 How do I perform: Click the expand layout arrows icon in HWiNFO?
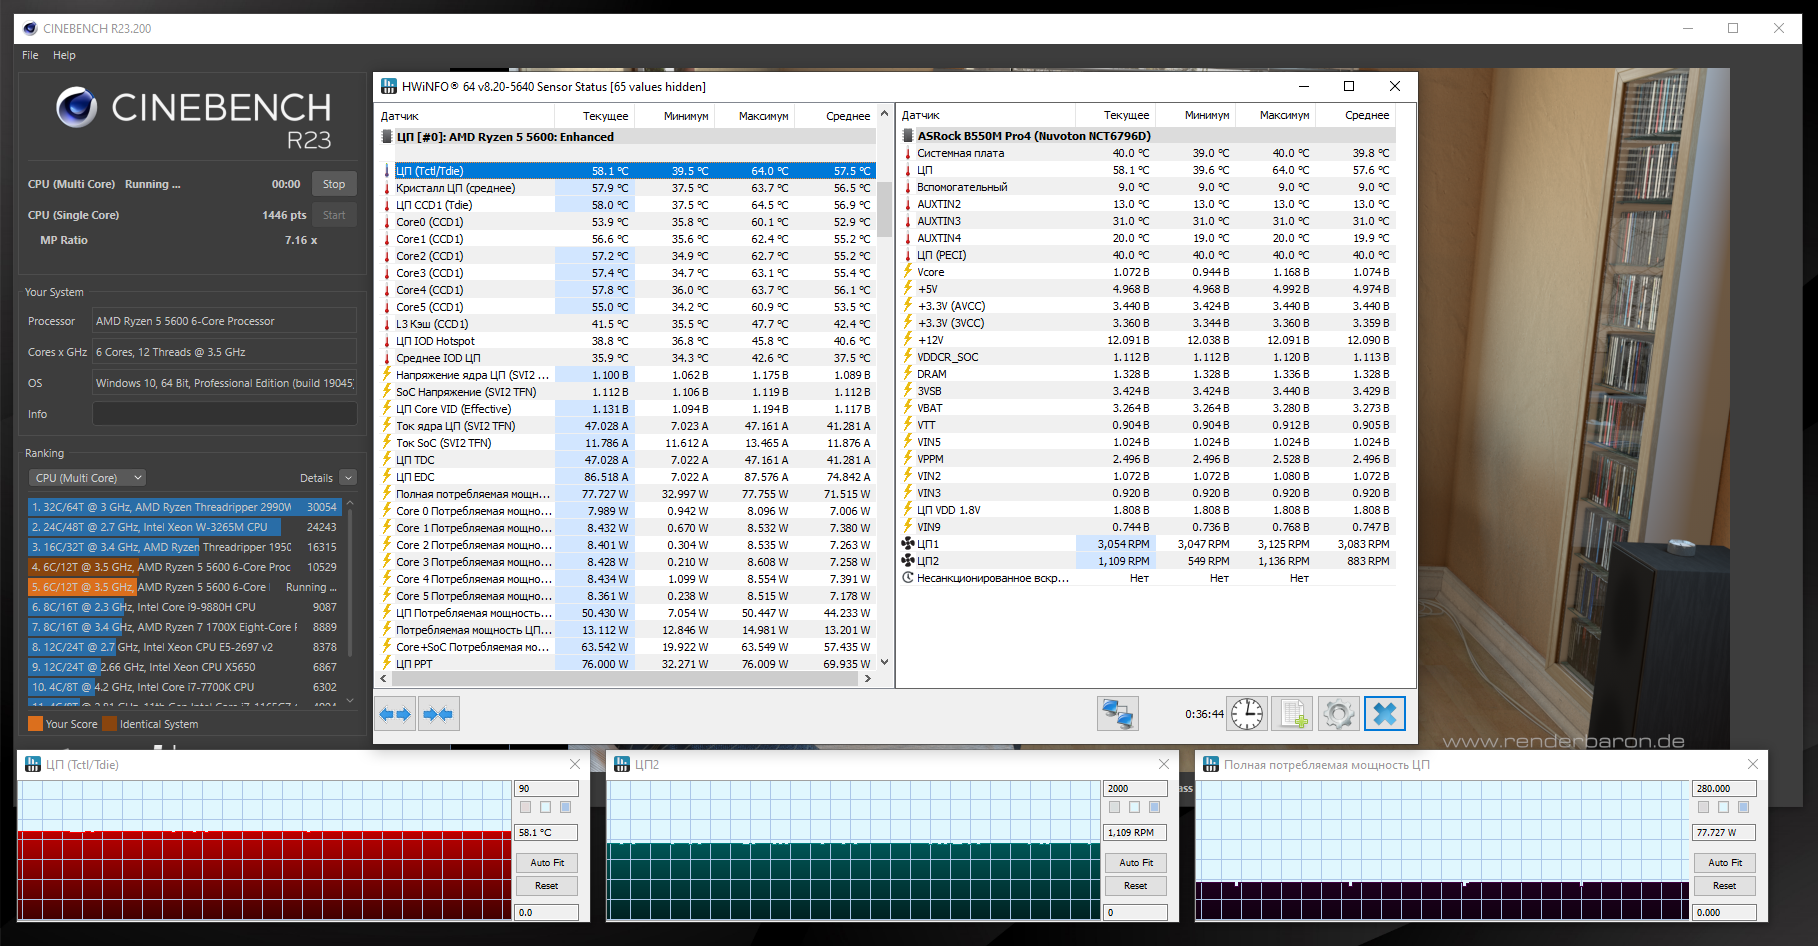pos(395,714)
